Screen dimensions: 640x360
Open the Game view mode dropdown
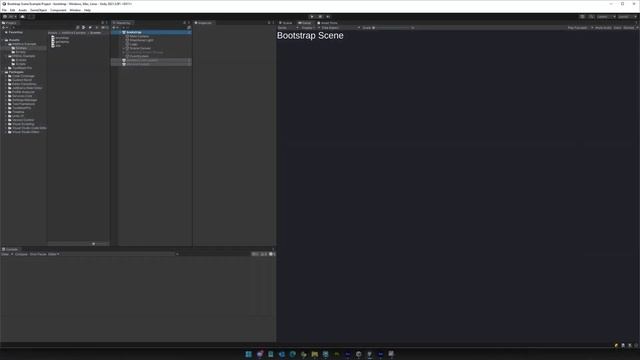tap(288, 28)
